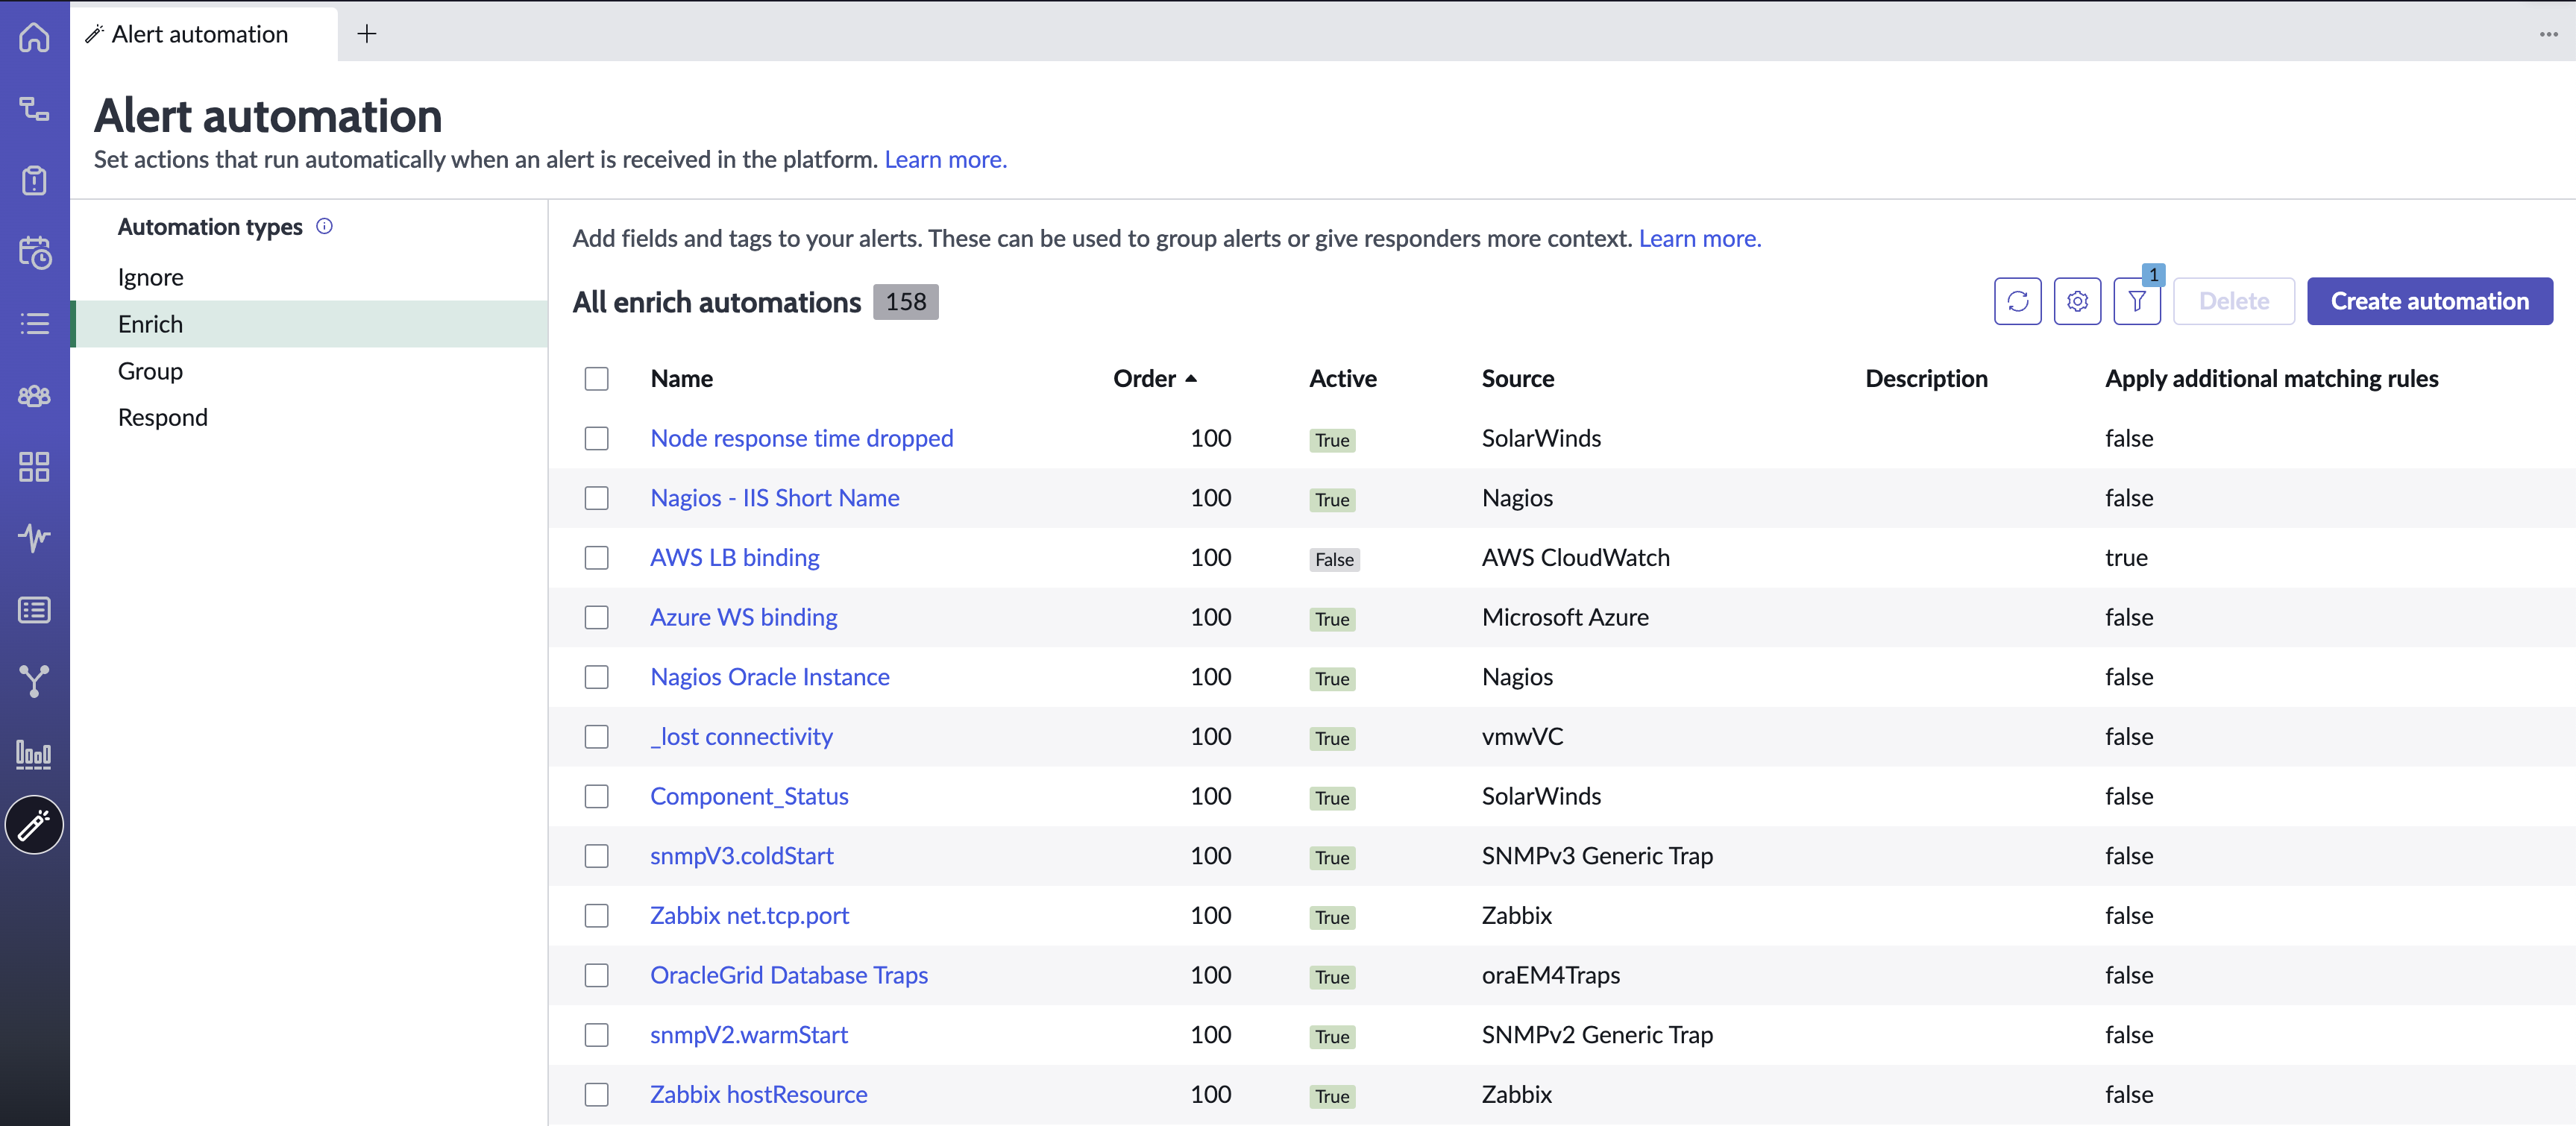Open the list view sidebar icon
The height and width of the screenshot is (1126, 2576).
tap(34, 323)
